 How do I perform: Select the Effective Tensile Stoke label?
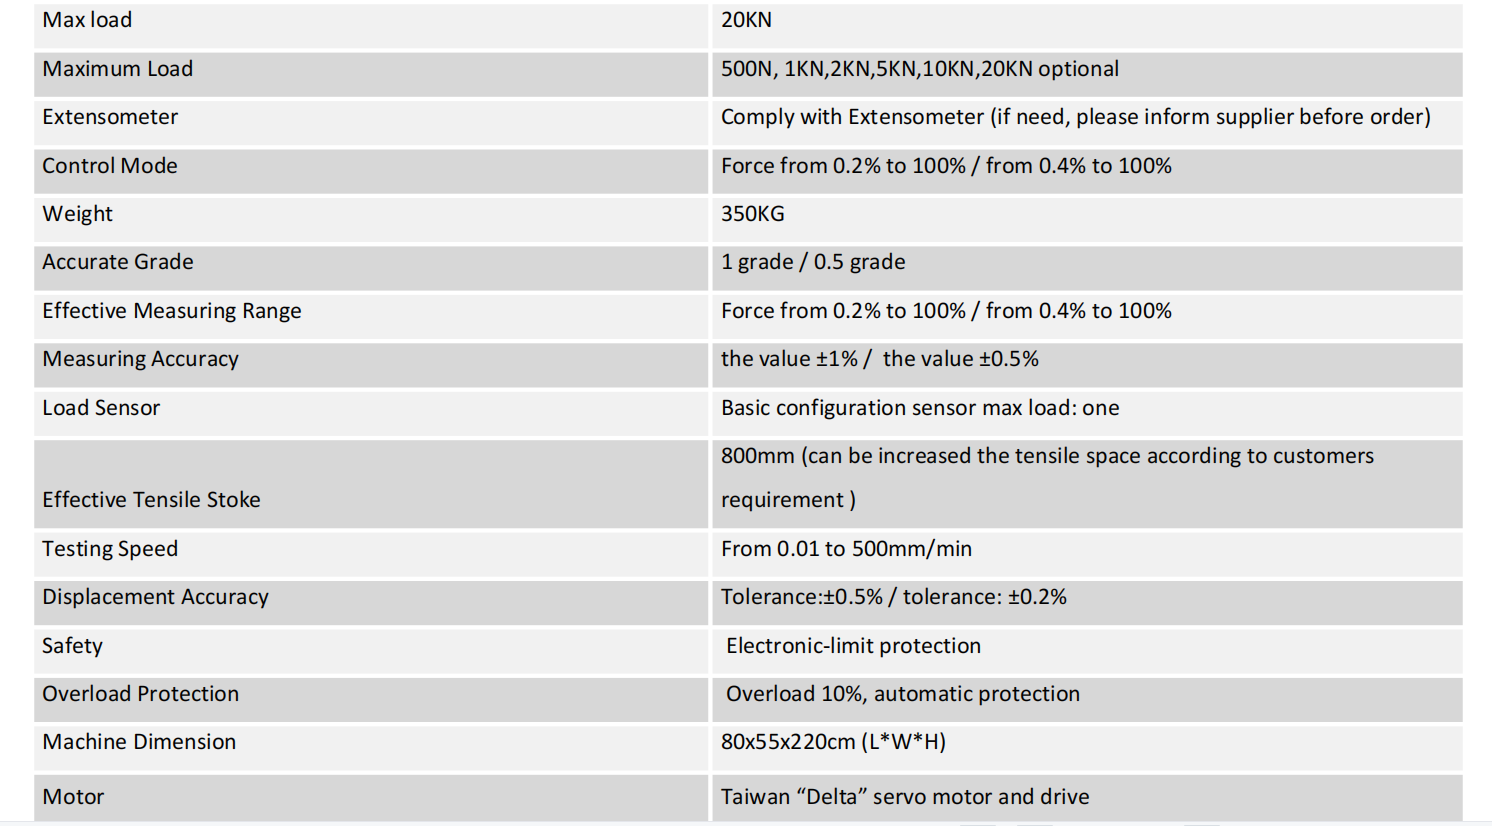(151, 500)
